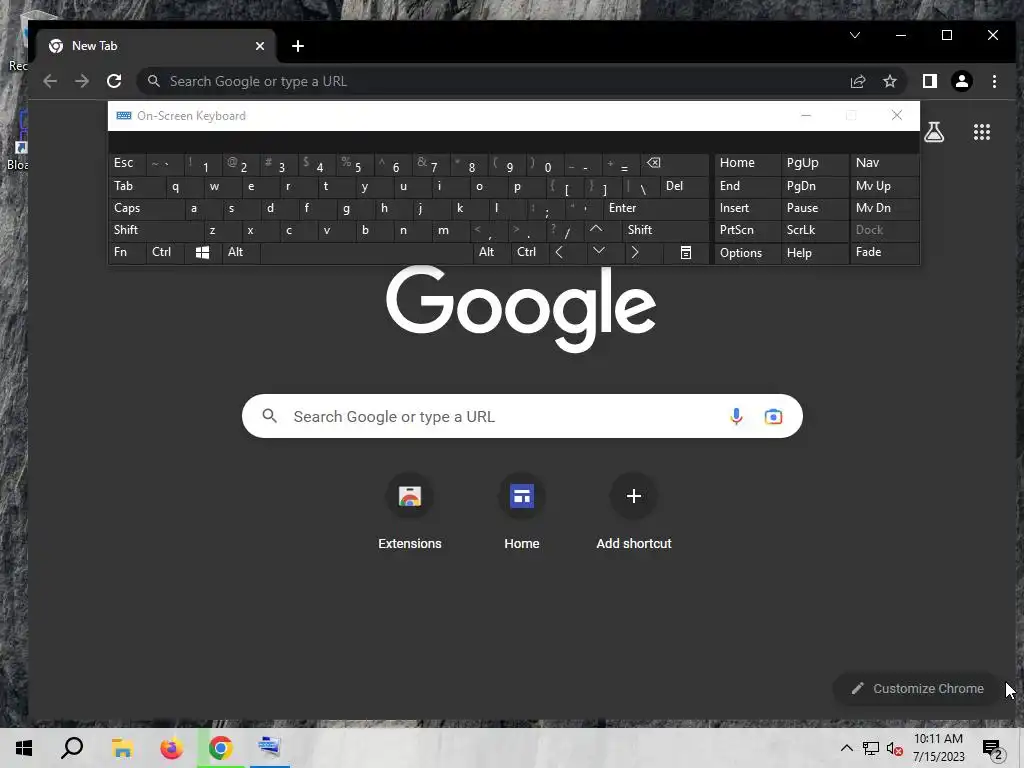
Task: Open the share this page icon
Action: pyautogui.click(x=857, y=81)
